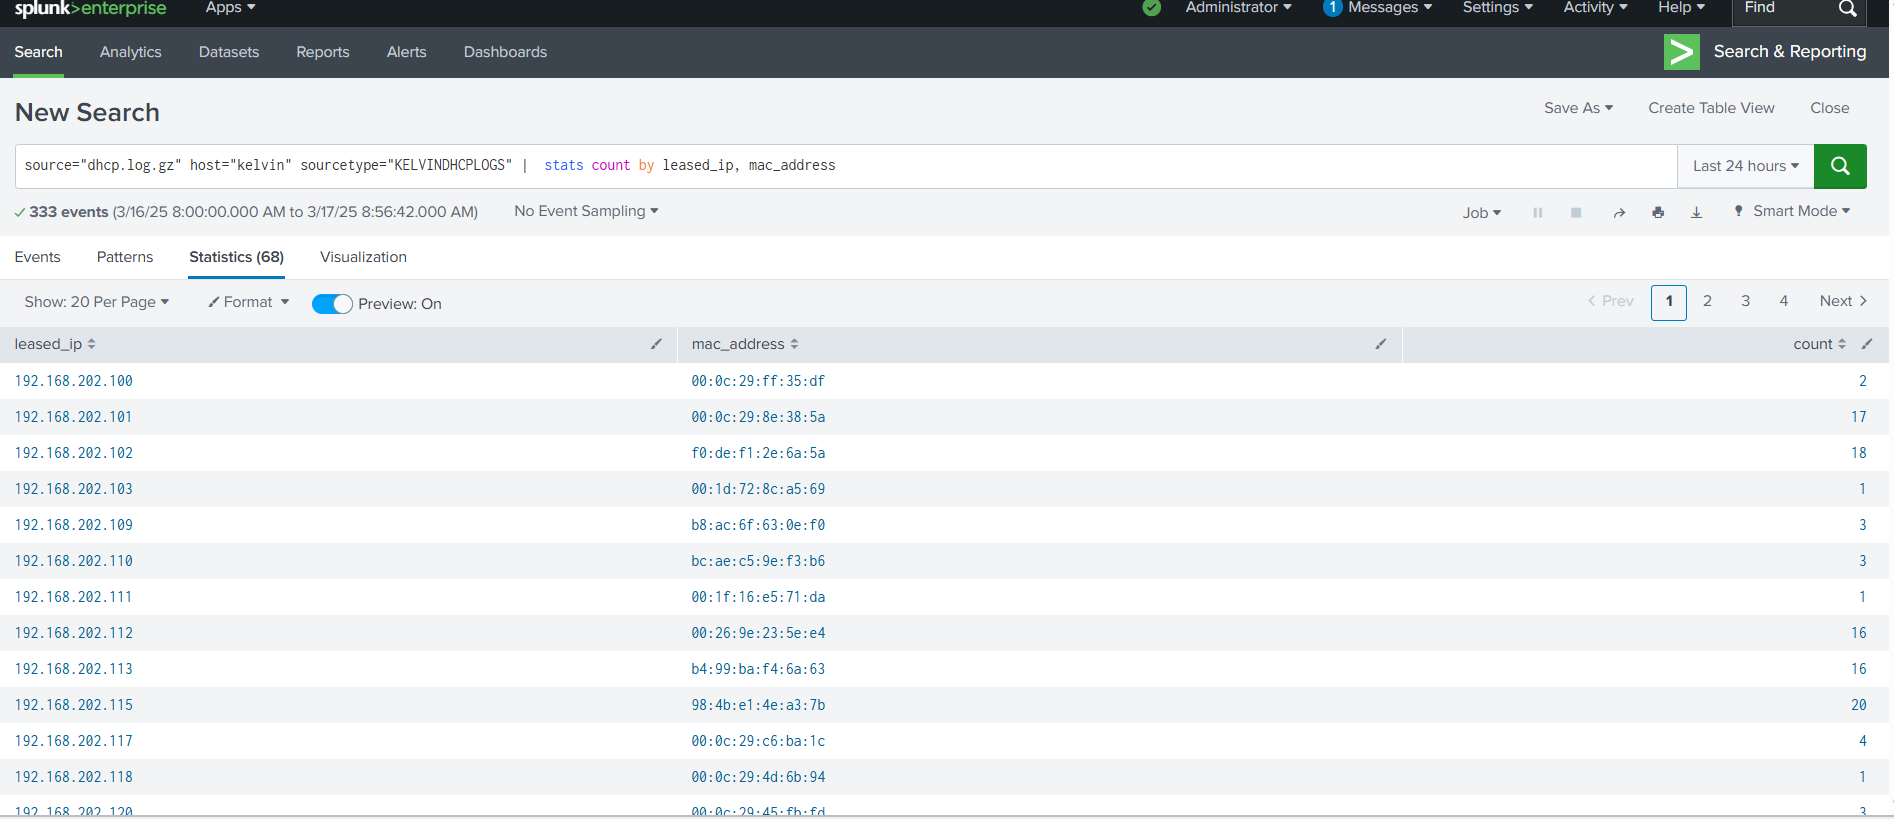Click the green health status icon
The width and height of the screenshot is (1894, 819).
(x=1152, y=8)
